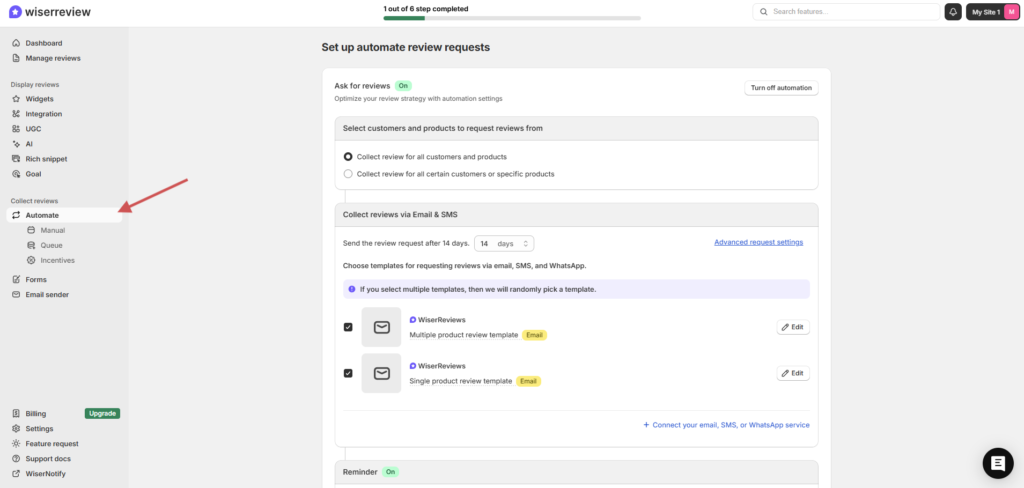Open the My Site 1 account menu
The image size is (1024, 488).
[x=992, y=12]
